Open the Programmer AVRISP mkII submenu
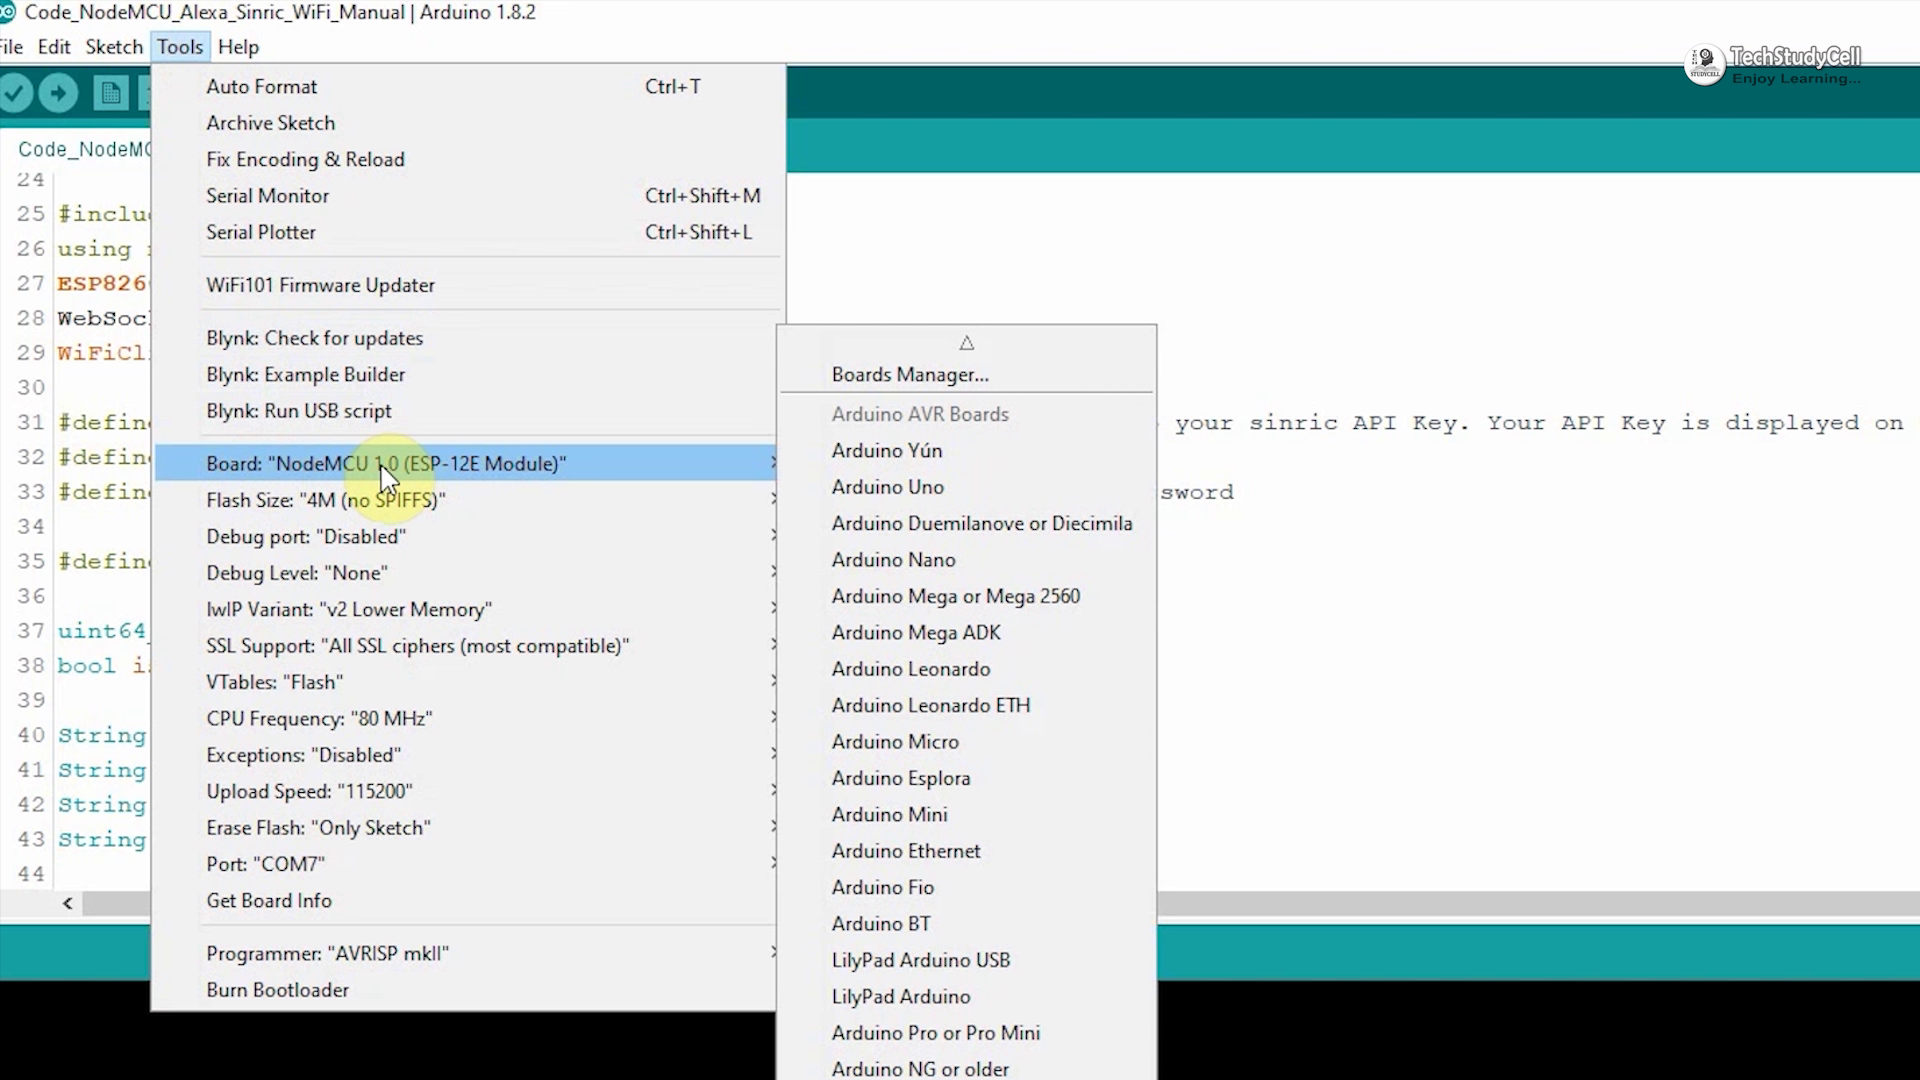 click(x=327, y=954)
